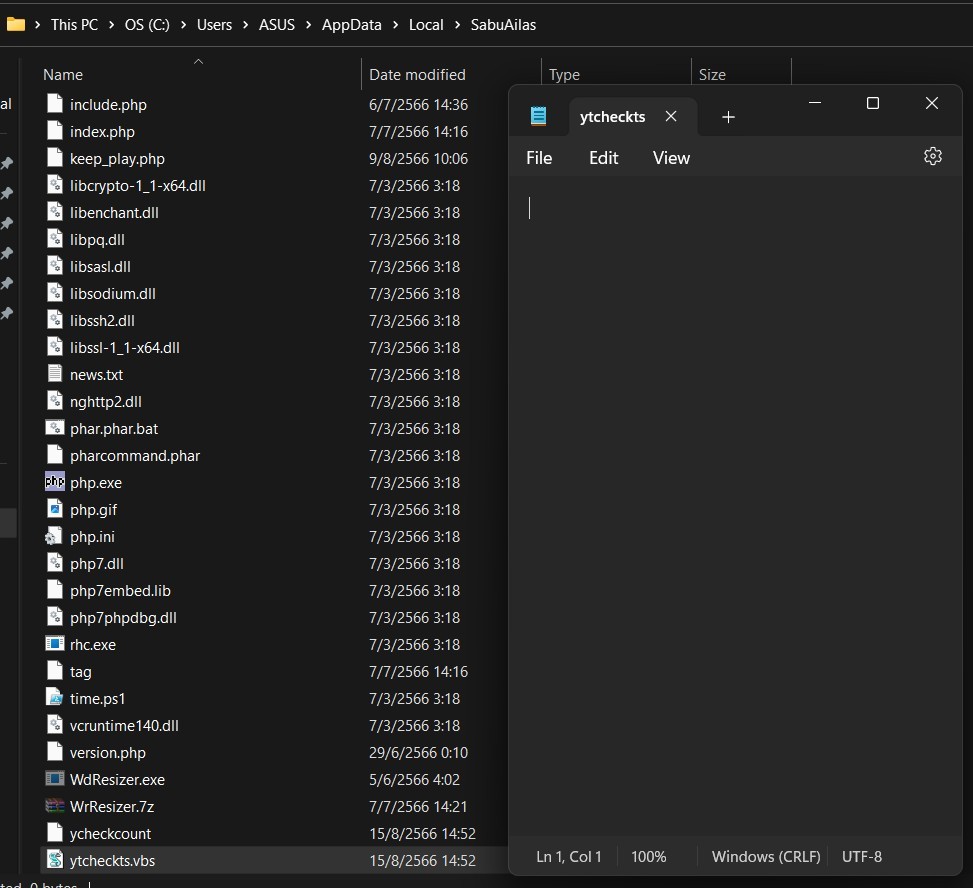Click the ytcheckts.vbs script icon
973x888 pixels.
click(x=55, y=859)
